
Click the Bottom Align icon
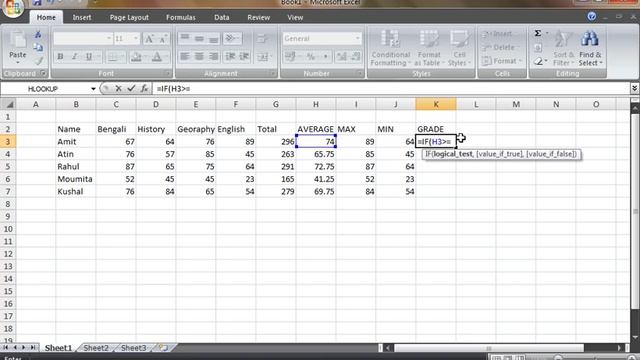click(213, 38)
